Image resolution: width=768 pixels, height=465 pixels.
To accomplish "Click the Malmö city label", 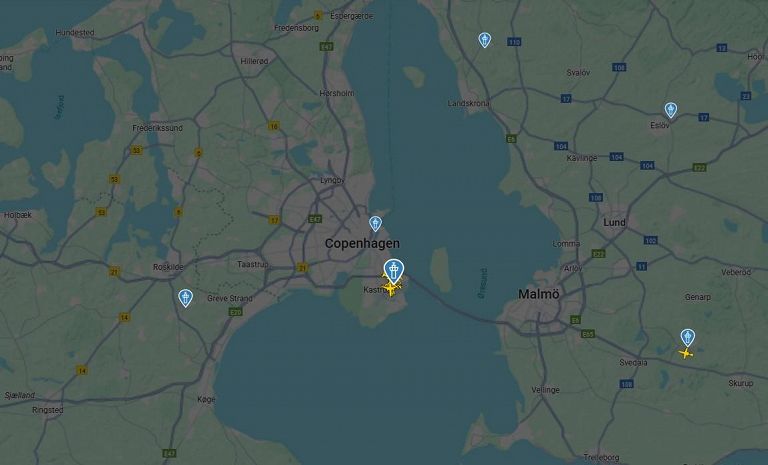I will [538, 294].
